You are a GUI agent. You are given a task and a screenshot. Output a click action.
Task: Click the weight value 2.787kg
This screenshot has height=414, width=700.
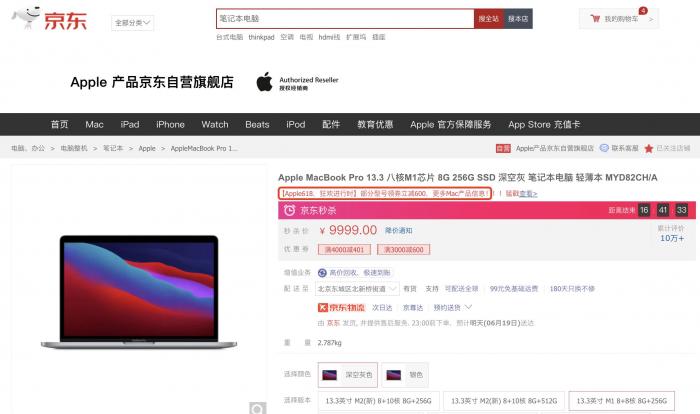click(x=329, y=343)
